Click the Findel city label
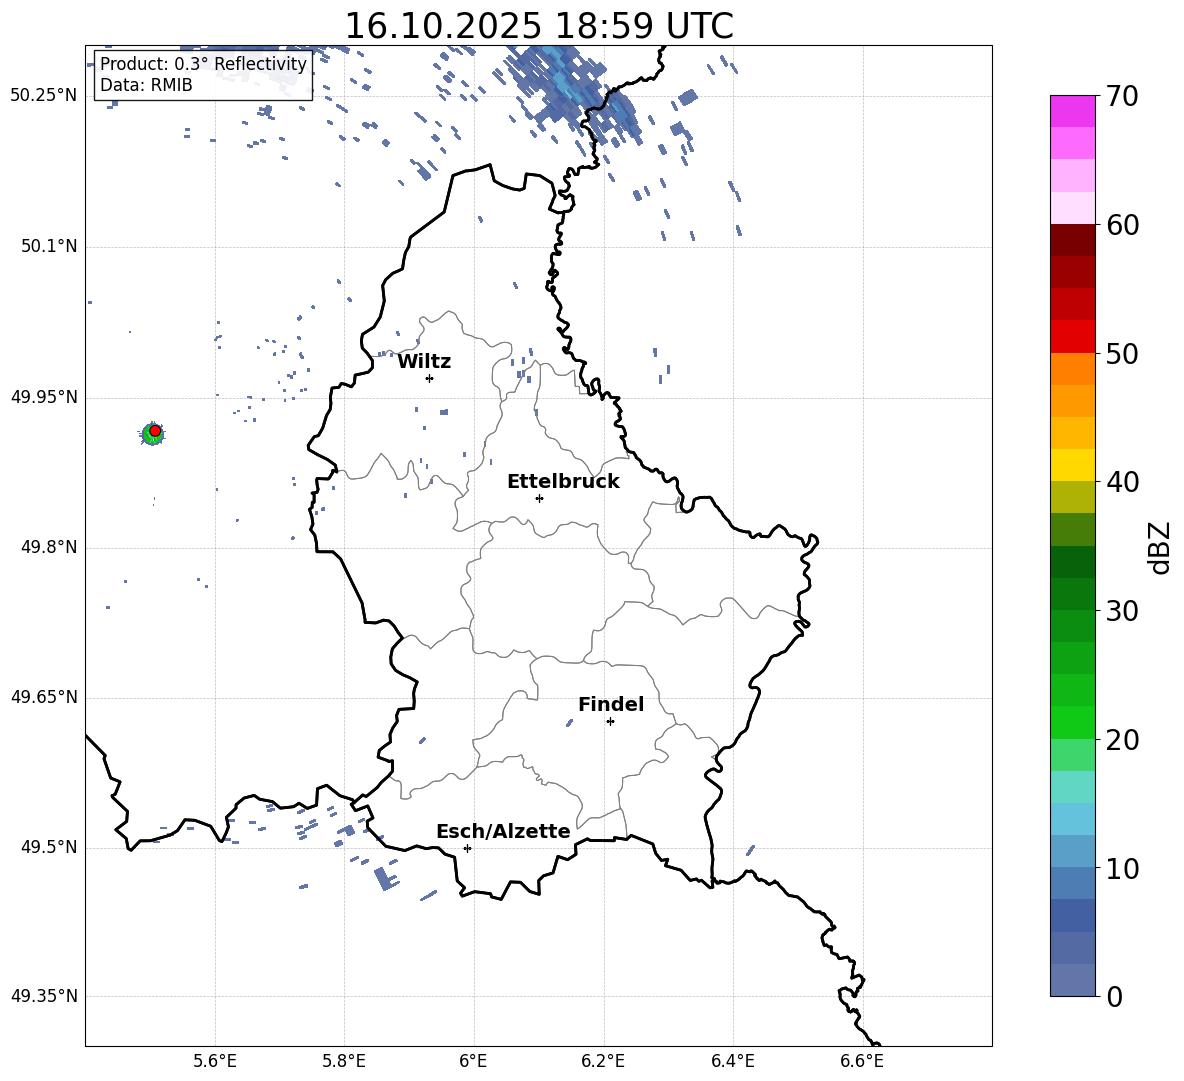The image size is (1184, 1081). coord(611,704)
